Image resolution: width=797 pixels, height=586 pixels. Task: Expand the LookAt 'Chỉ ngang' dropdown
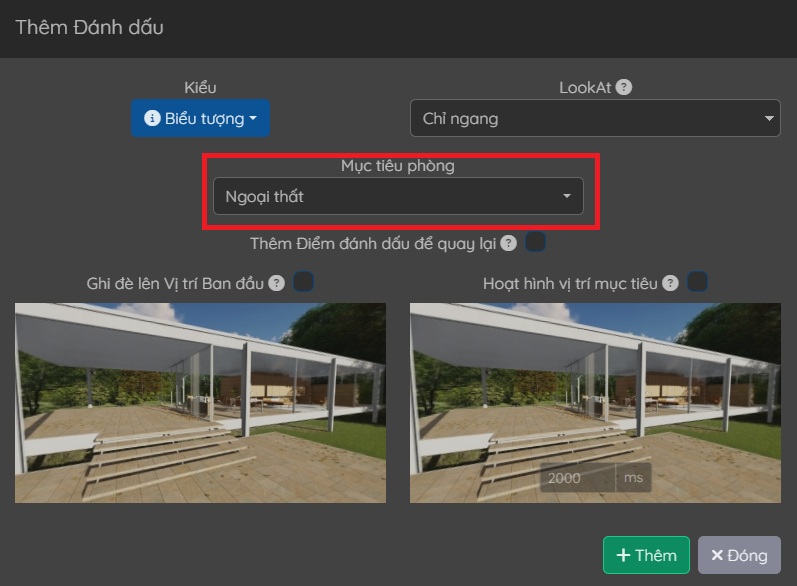click(594, 119)
